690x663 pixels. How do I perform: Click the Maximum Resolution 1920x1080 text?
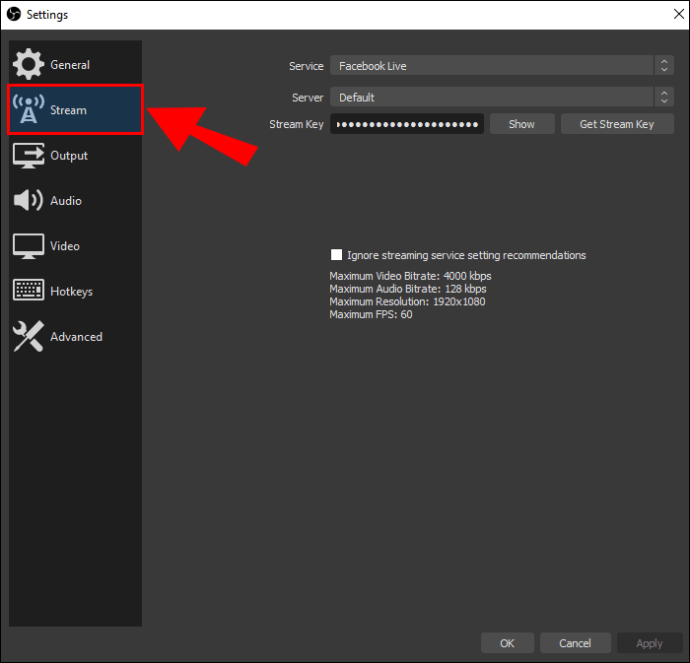407,301
